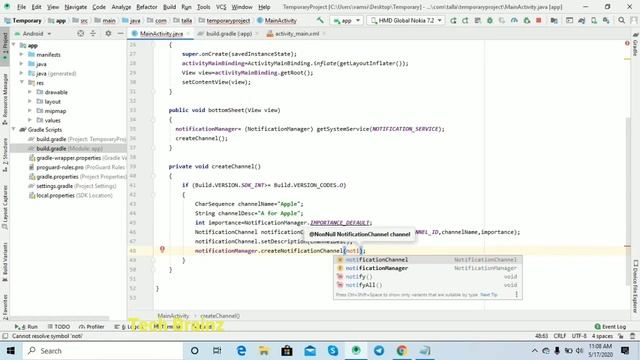Click the Next Tip link in completion popup
Viewport: 640px width, 360px height.
(489, 295)
